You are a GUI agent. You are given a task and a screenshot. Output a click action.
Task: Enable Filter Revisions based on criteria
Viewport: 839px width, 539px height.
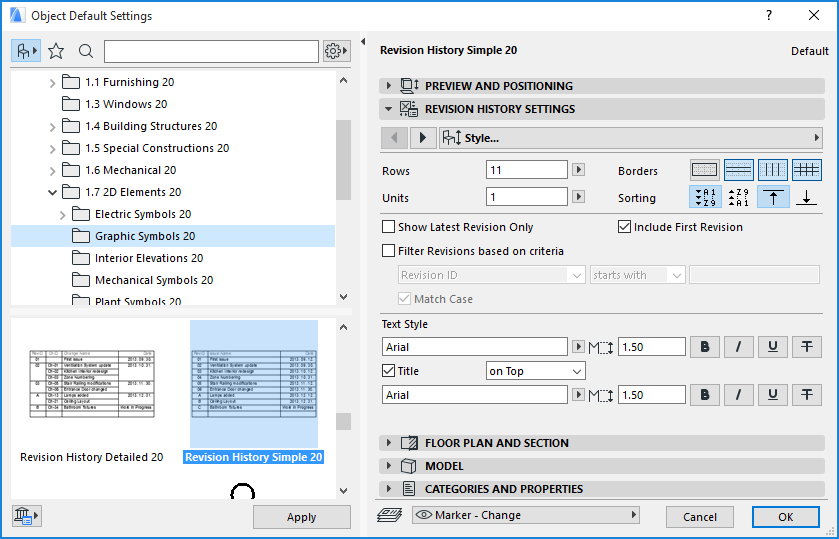390,251
